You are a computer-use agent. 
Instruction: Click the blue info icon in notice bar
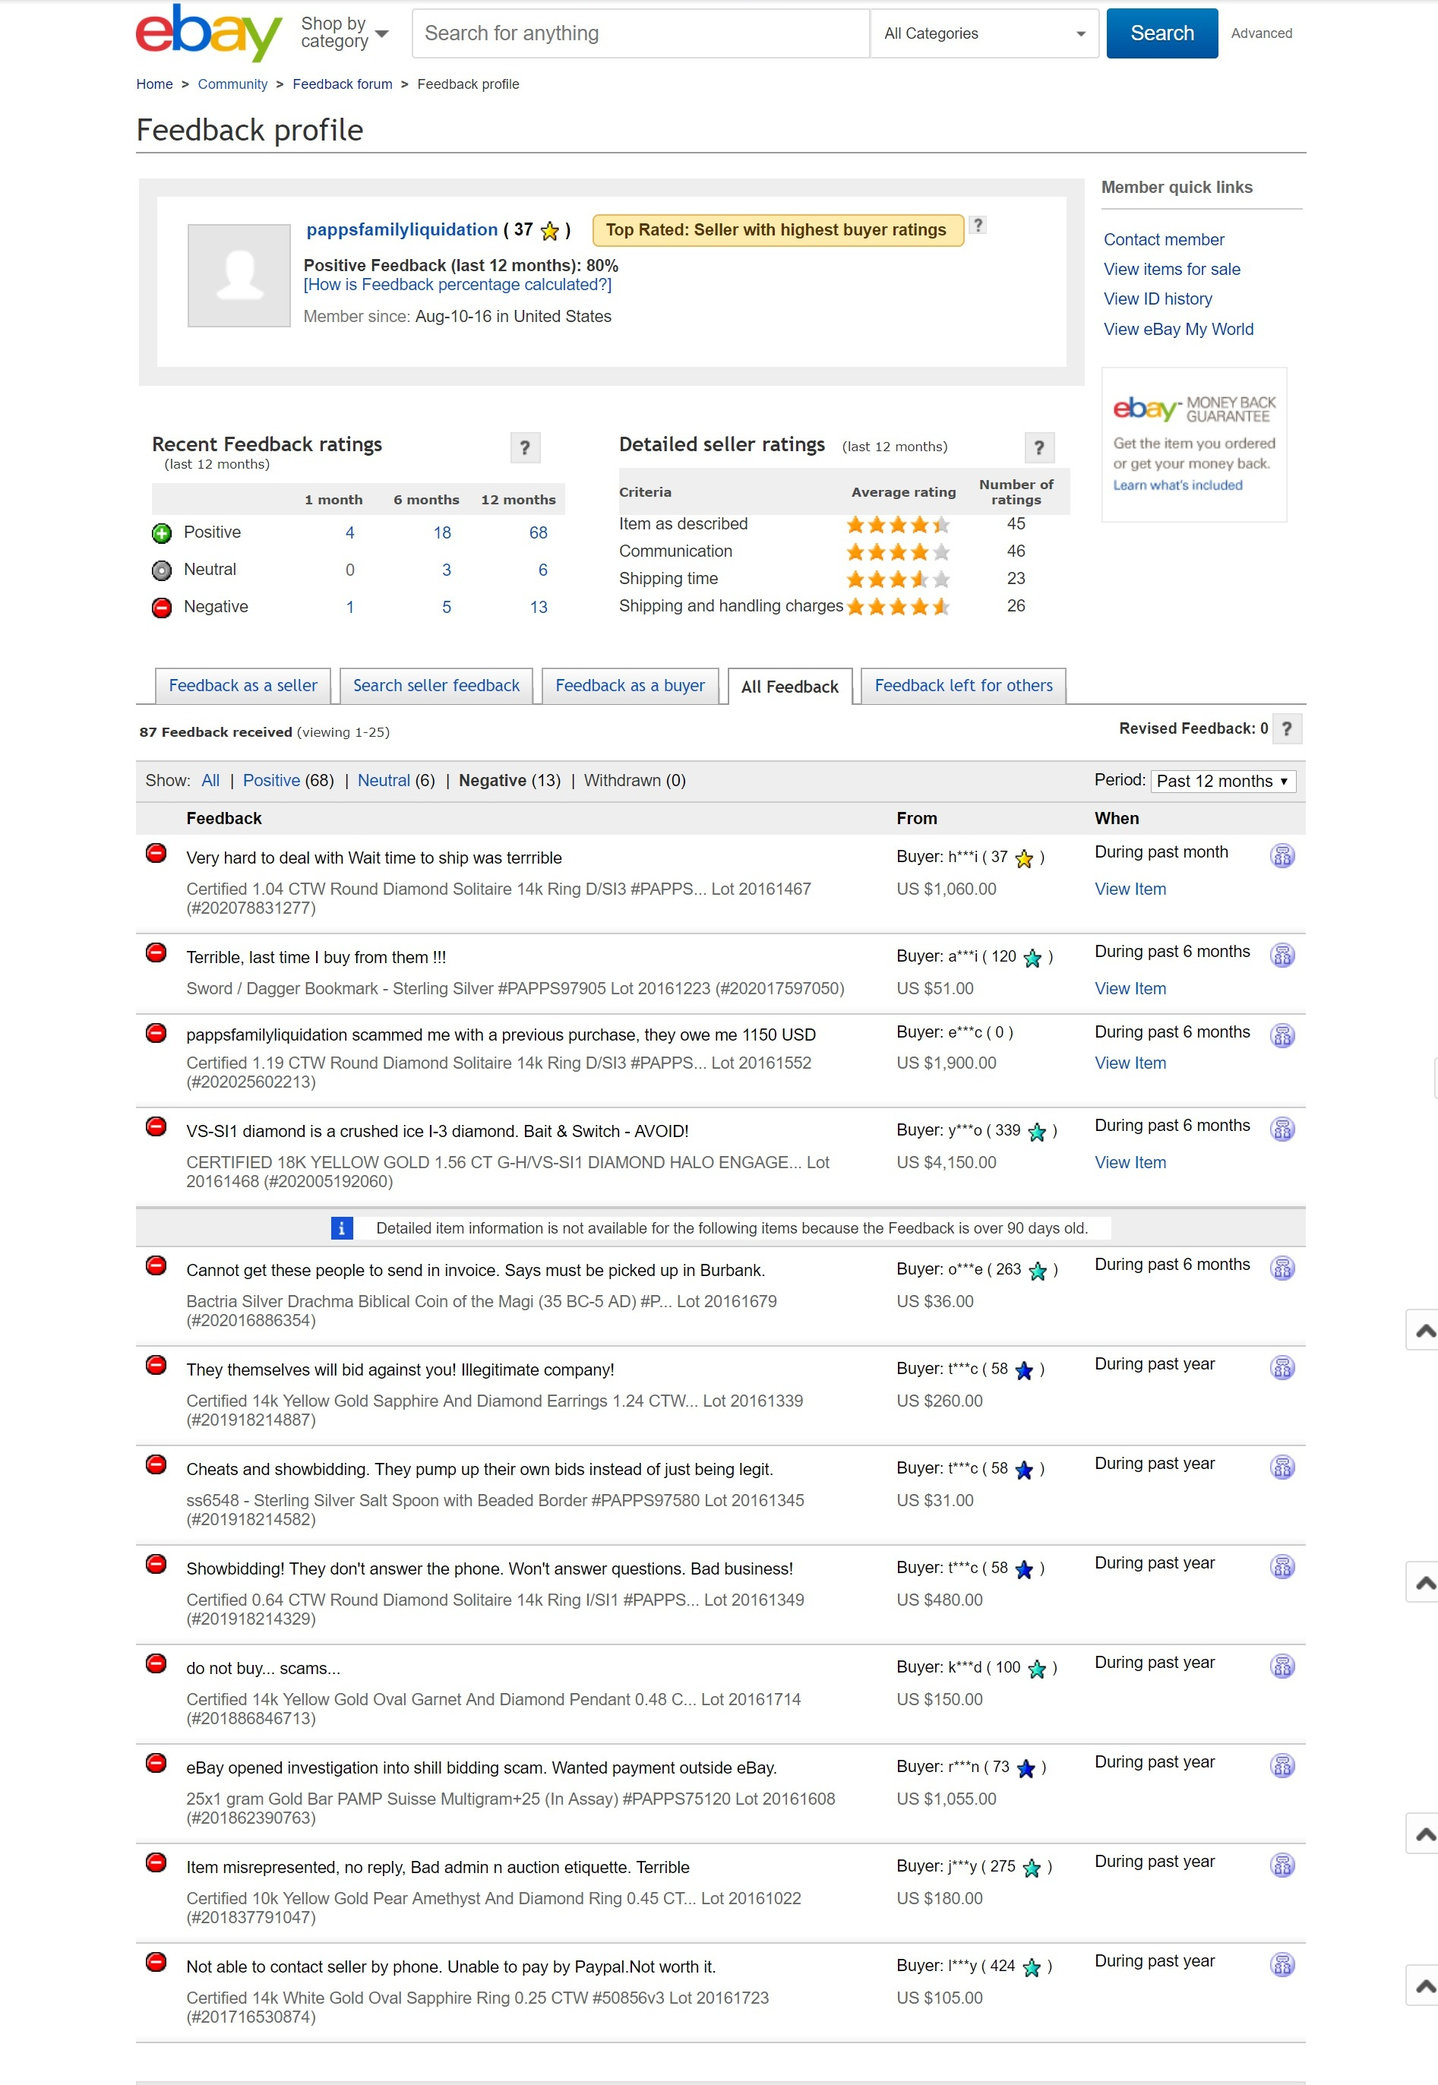coord(342,1228)
